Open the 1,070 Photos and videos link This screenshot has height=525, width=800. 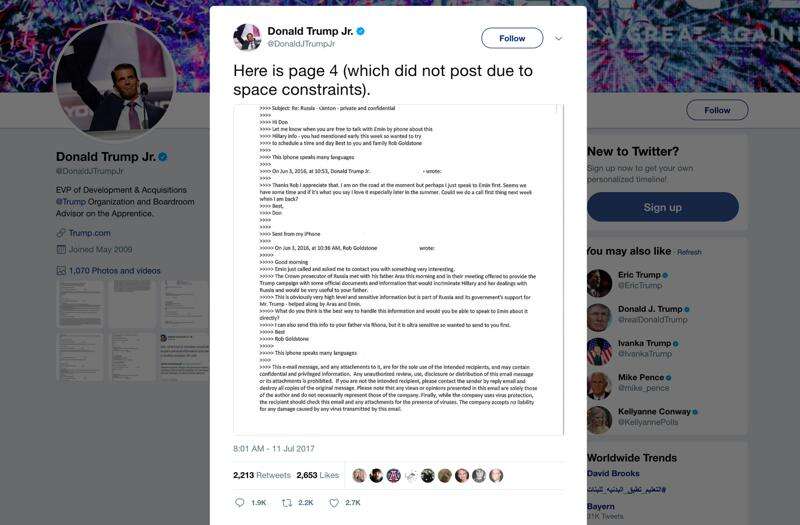pyautogui.click(x=114, y=270)
